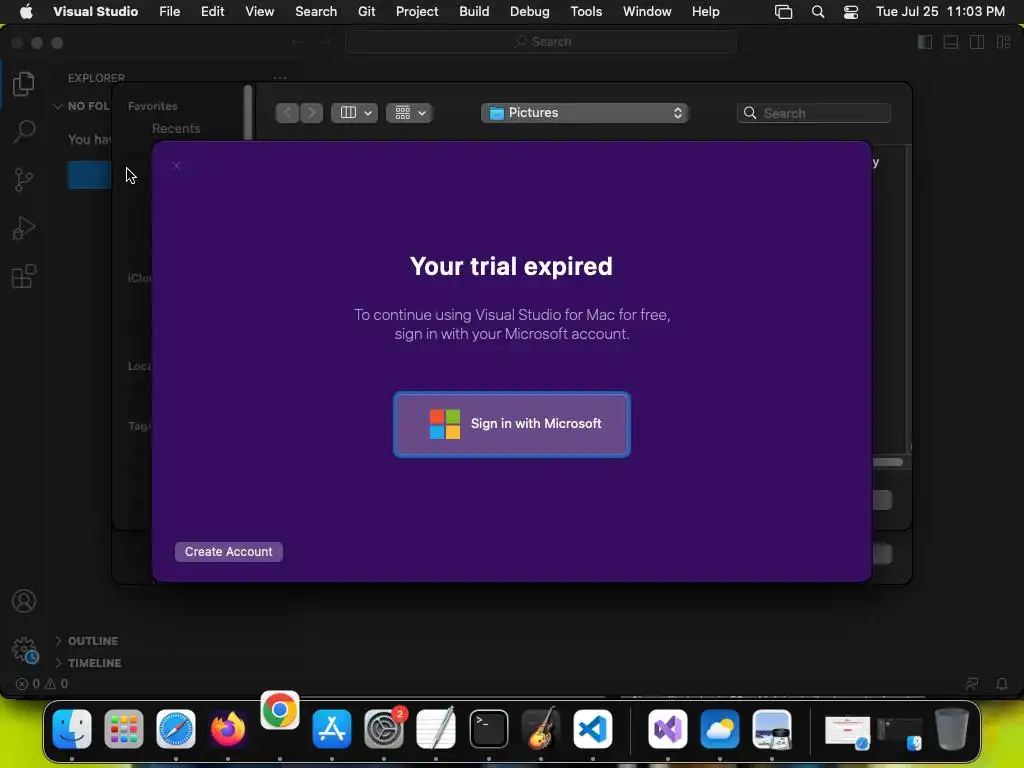Click the file dialog Search field
Image resolution: width=1024 pixels, height=768 pixels.
pyautogui.click(x=814, y=113)
